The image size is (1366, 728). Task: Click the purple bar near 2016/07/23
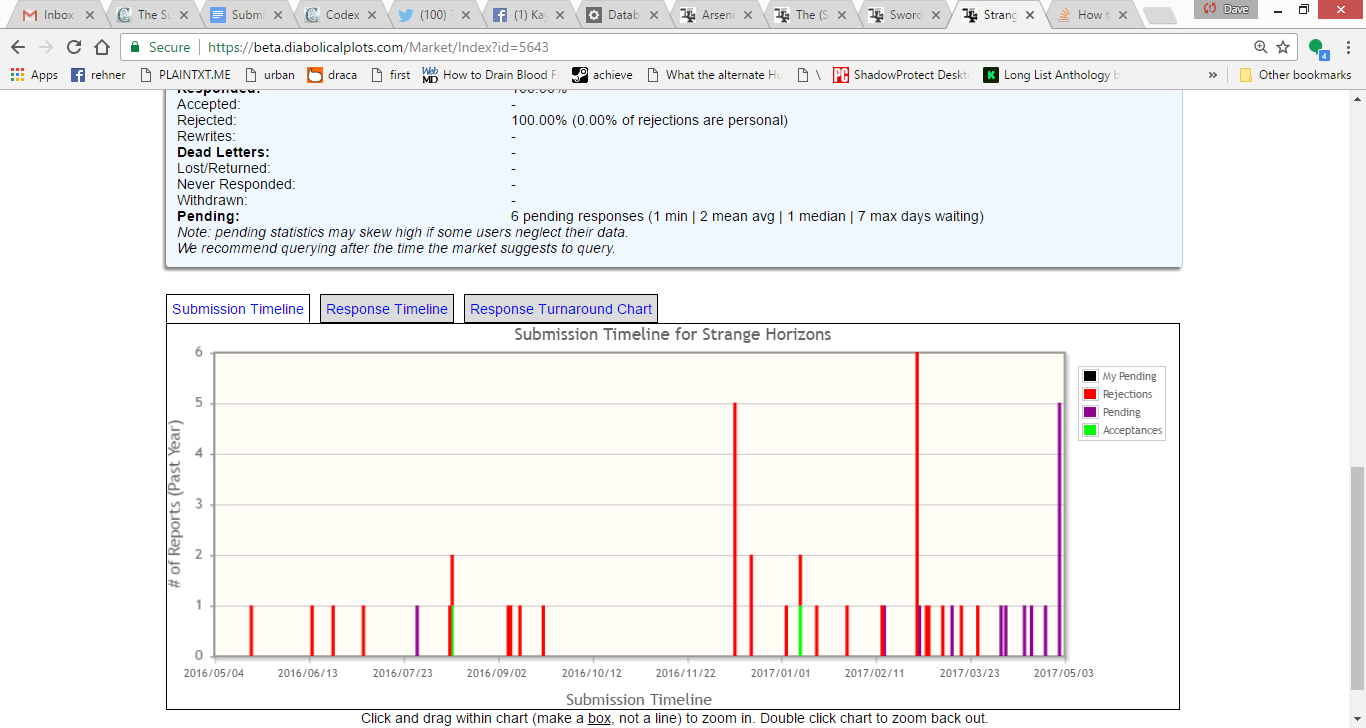click(417, 630)
